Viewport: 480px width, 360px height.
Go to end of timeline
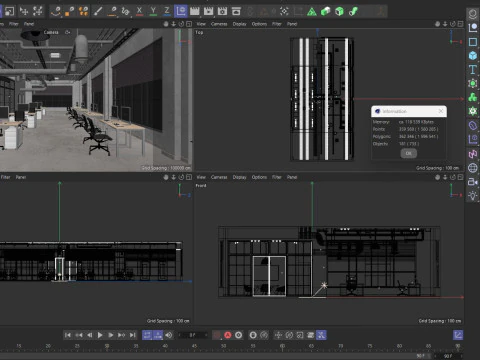point(132,335)
